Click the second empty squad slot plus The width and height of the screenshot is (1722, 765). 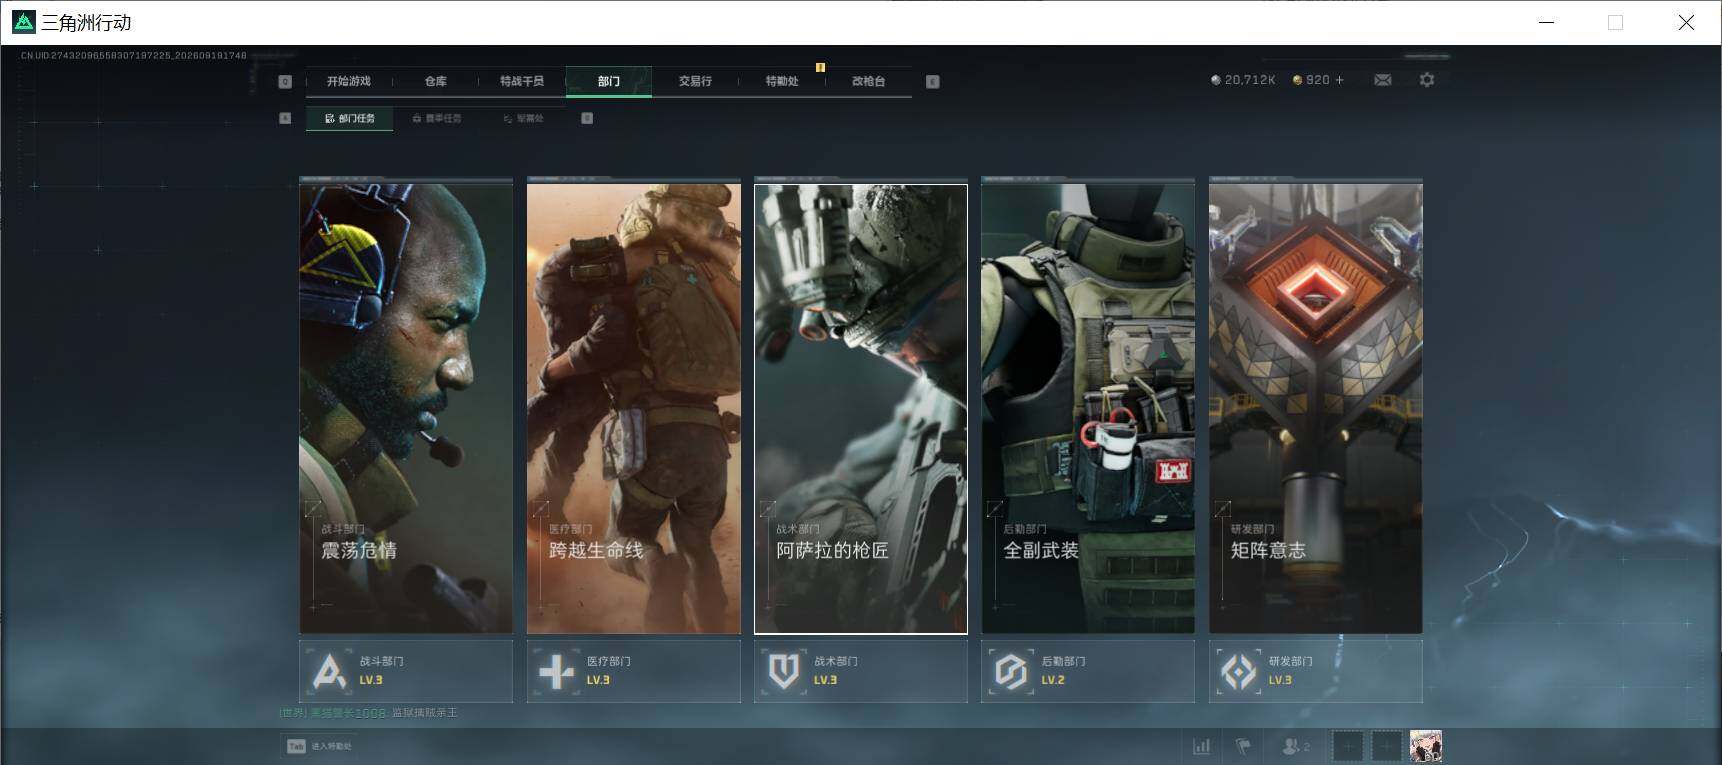click(x=1386, y=746)
